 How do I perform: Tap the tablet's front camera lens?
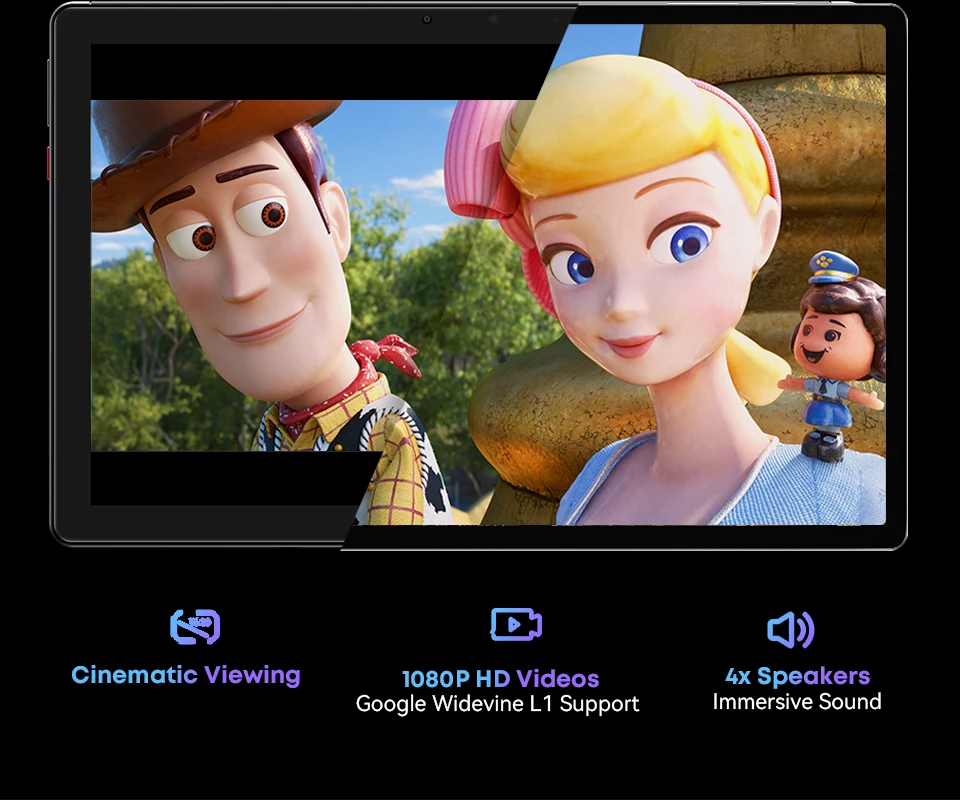pos(427,20)
